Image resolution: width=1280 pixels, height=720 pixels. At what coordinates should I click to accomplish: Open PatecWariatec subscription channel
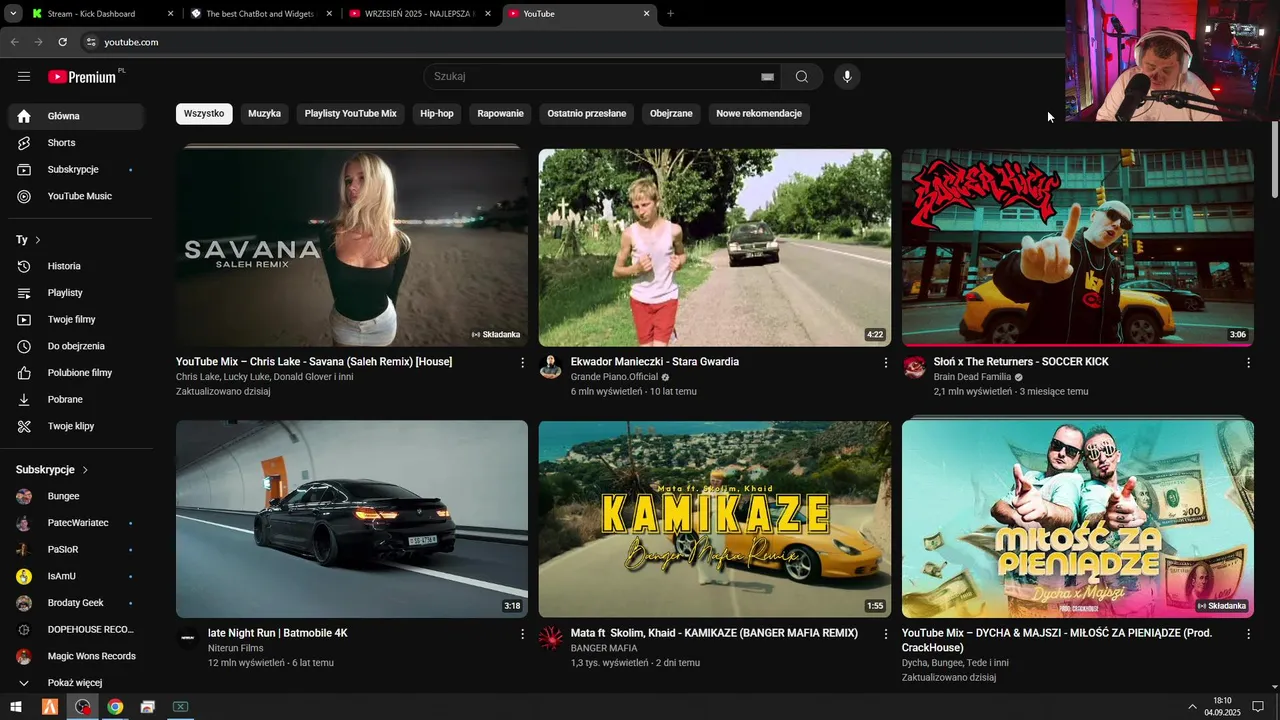(x=76, y=523)
